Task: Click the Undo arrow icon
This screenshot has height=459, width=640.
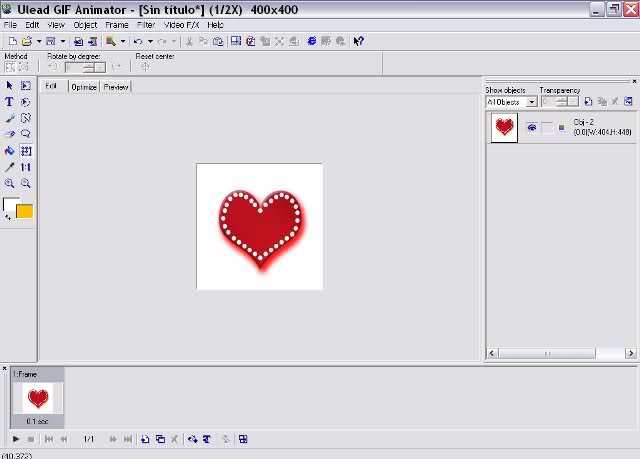Action: 138,41
